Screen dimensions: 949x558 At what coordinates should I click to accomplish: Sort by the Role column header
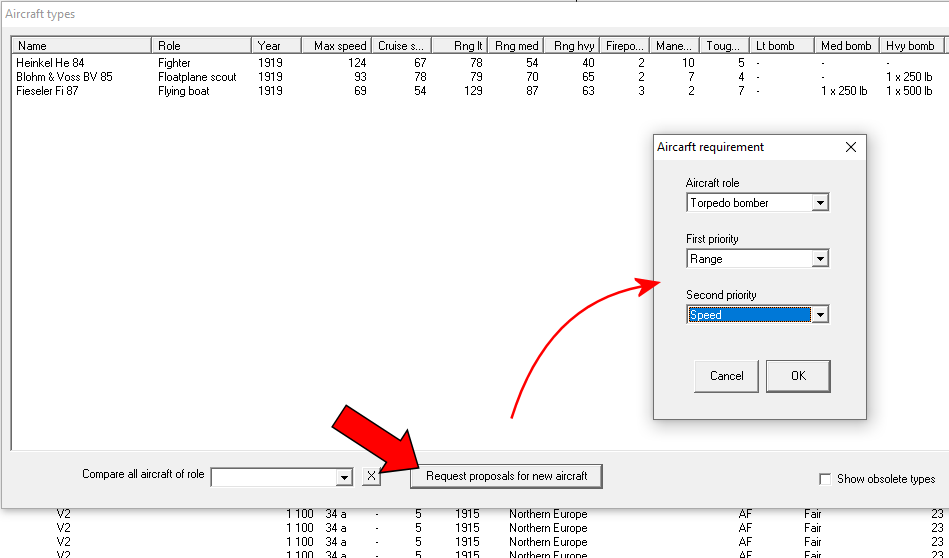(x=200, y=46)
